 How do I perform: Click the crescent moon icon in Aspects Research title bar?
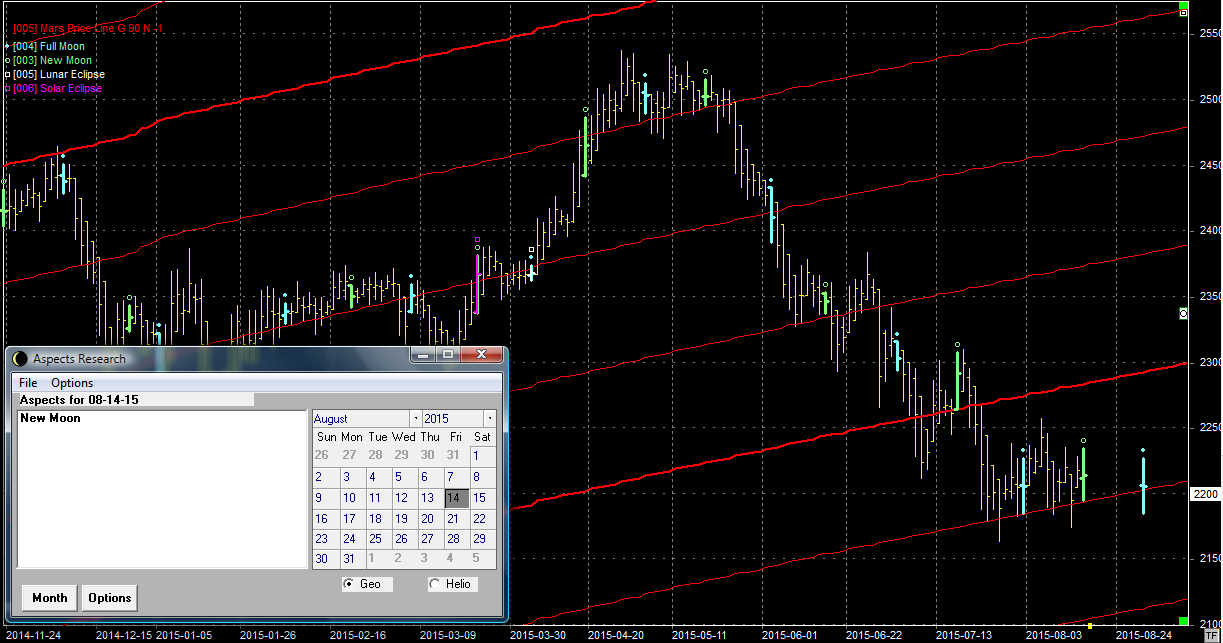tap(20, 358)
